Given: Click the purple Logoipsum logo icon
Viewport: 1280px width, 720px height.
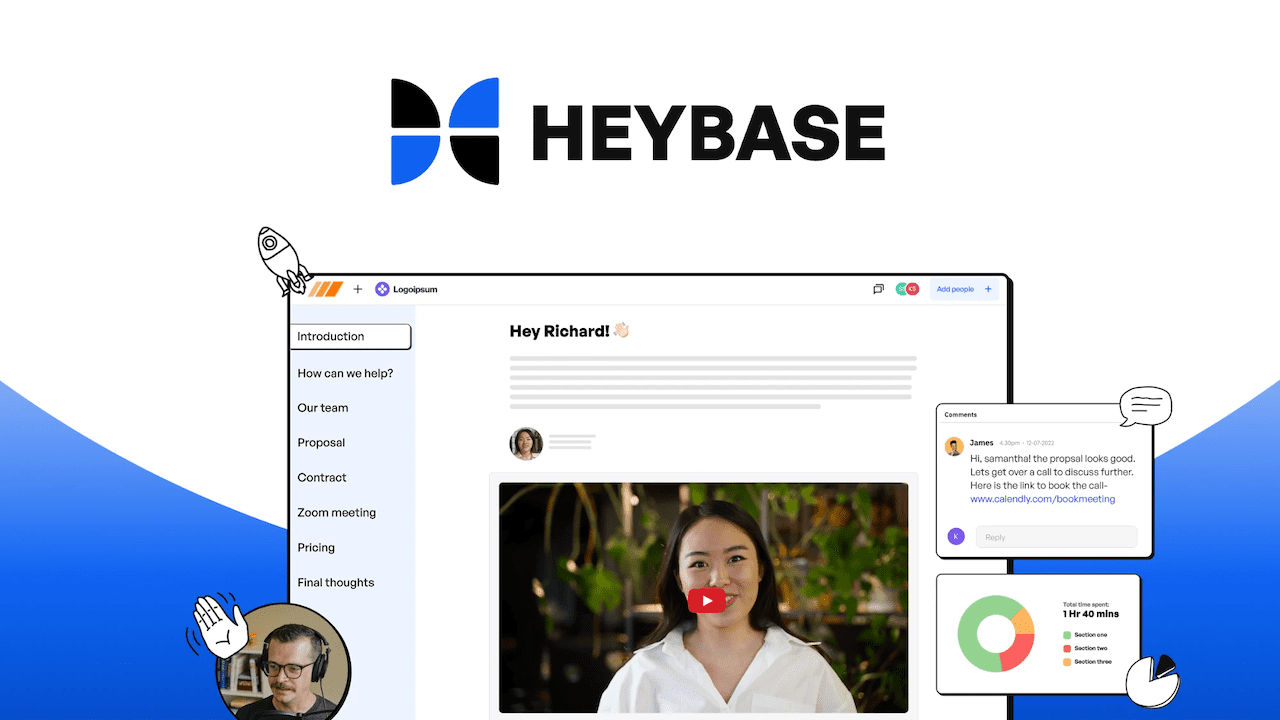Looking at the screenshot, I should click(382, 289).
